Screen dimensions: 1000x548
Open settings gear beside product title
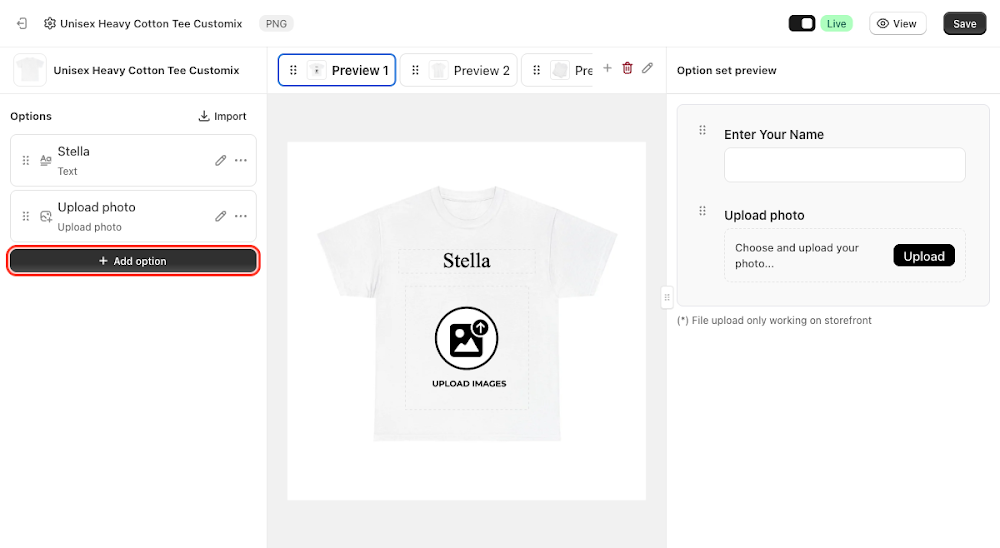49,24
